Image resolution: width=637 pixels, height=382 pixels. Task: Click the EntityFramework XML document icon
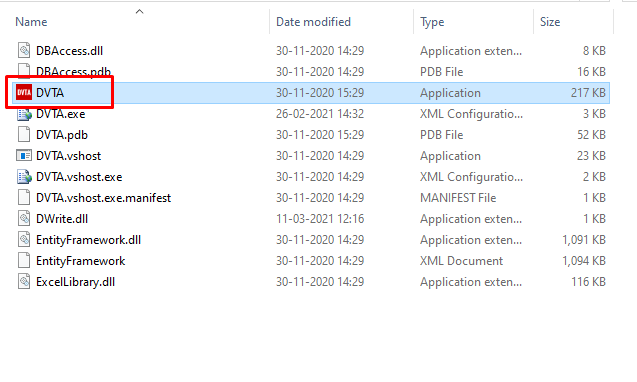(24, 260)
